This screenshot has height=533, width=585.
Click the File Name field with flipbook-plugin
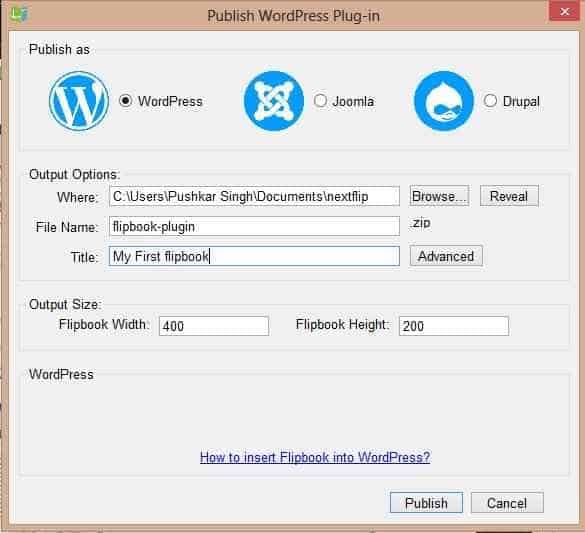tap(254, 226)
